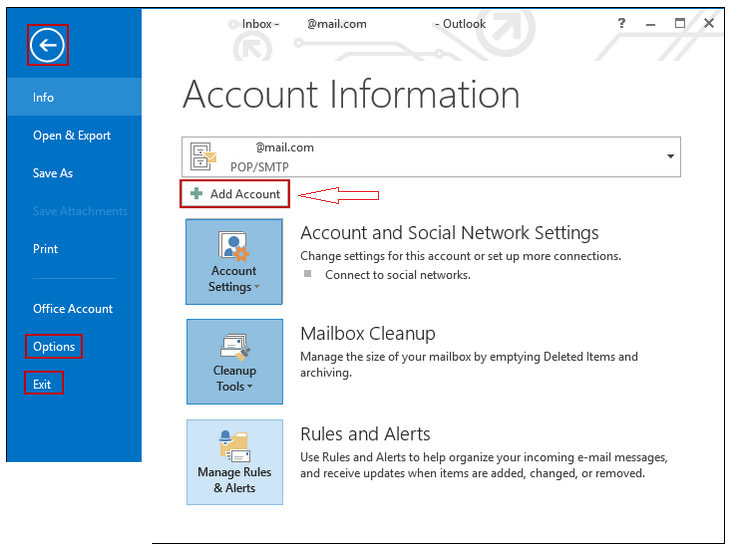Click the Rules and Alerts heading
The width and height of the screenshot is (737, 557).
pyautogui.click(x=365, y=434)
